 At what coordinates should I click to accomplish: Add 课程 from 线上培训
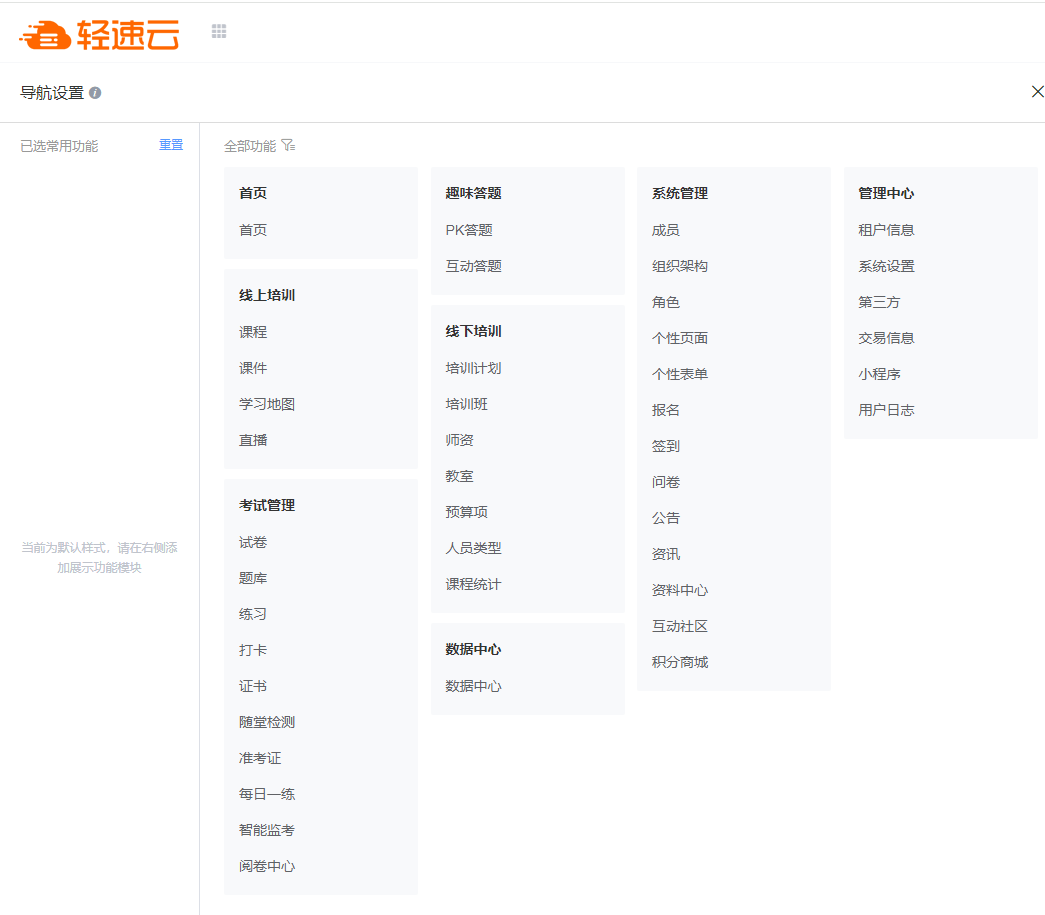(x=253, y=332)
